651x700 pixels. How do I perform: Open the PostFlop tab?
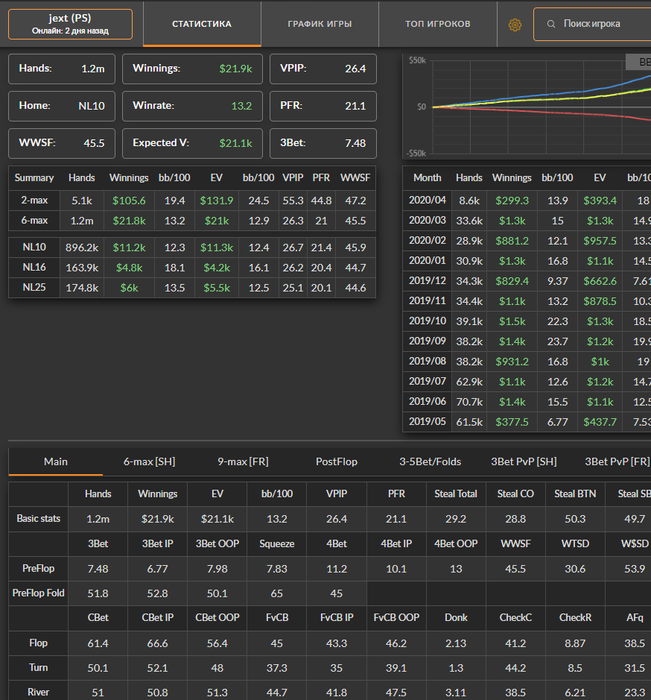(x=336, y=462)
